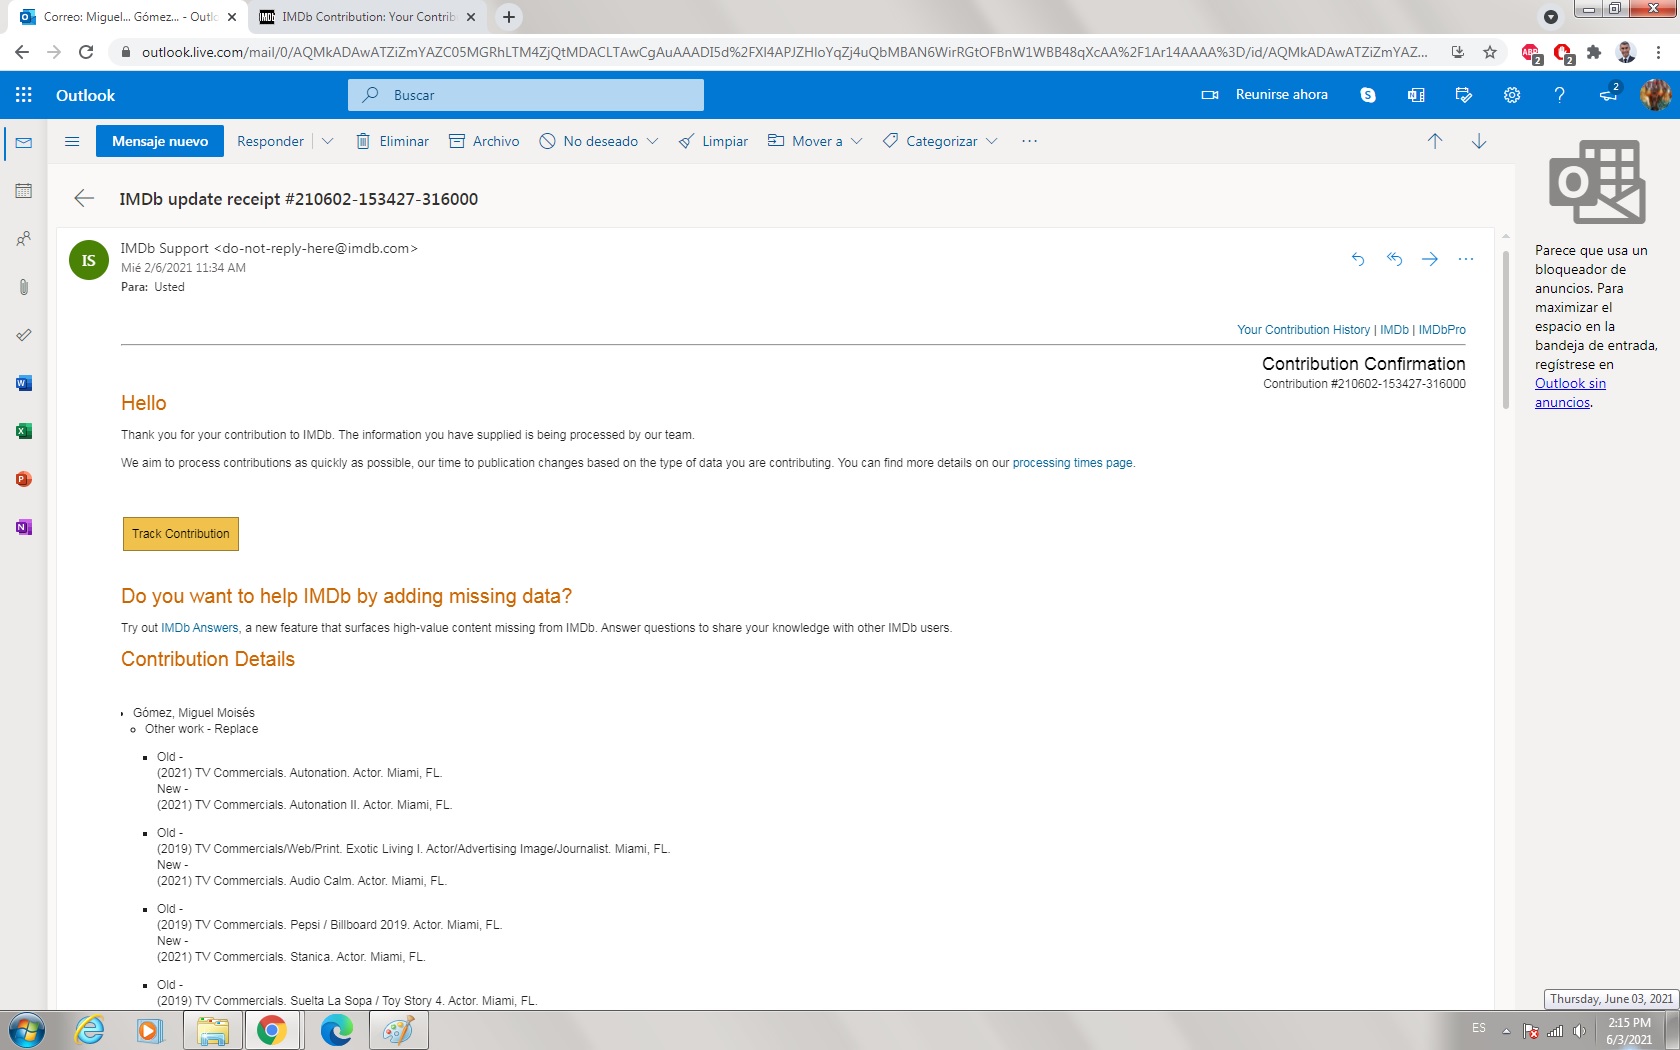Open People contacts in sidebar

(24, 239)
